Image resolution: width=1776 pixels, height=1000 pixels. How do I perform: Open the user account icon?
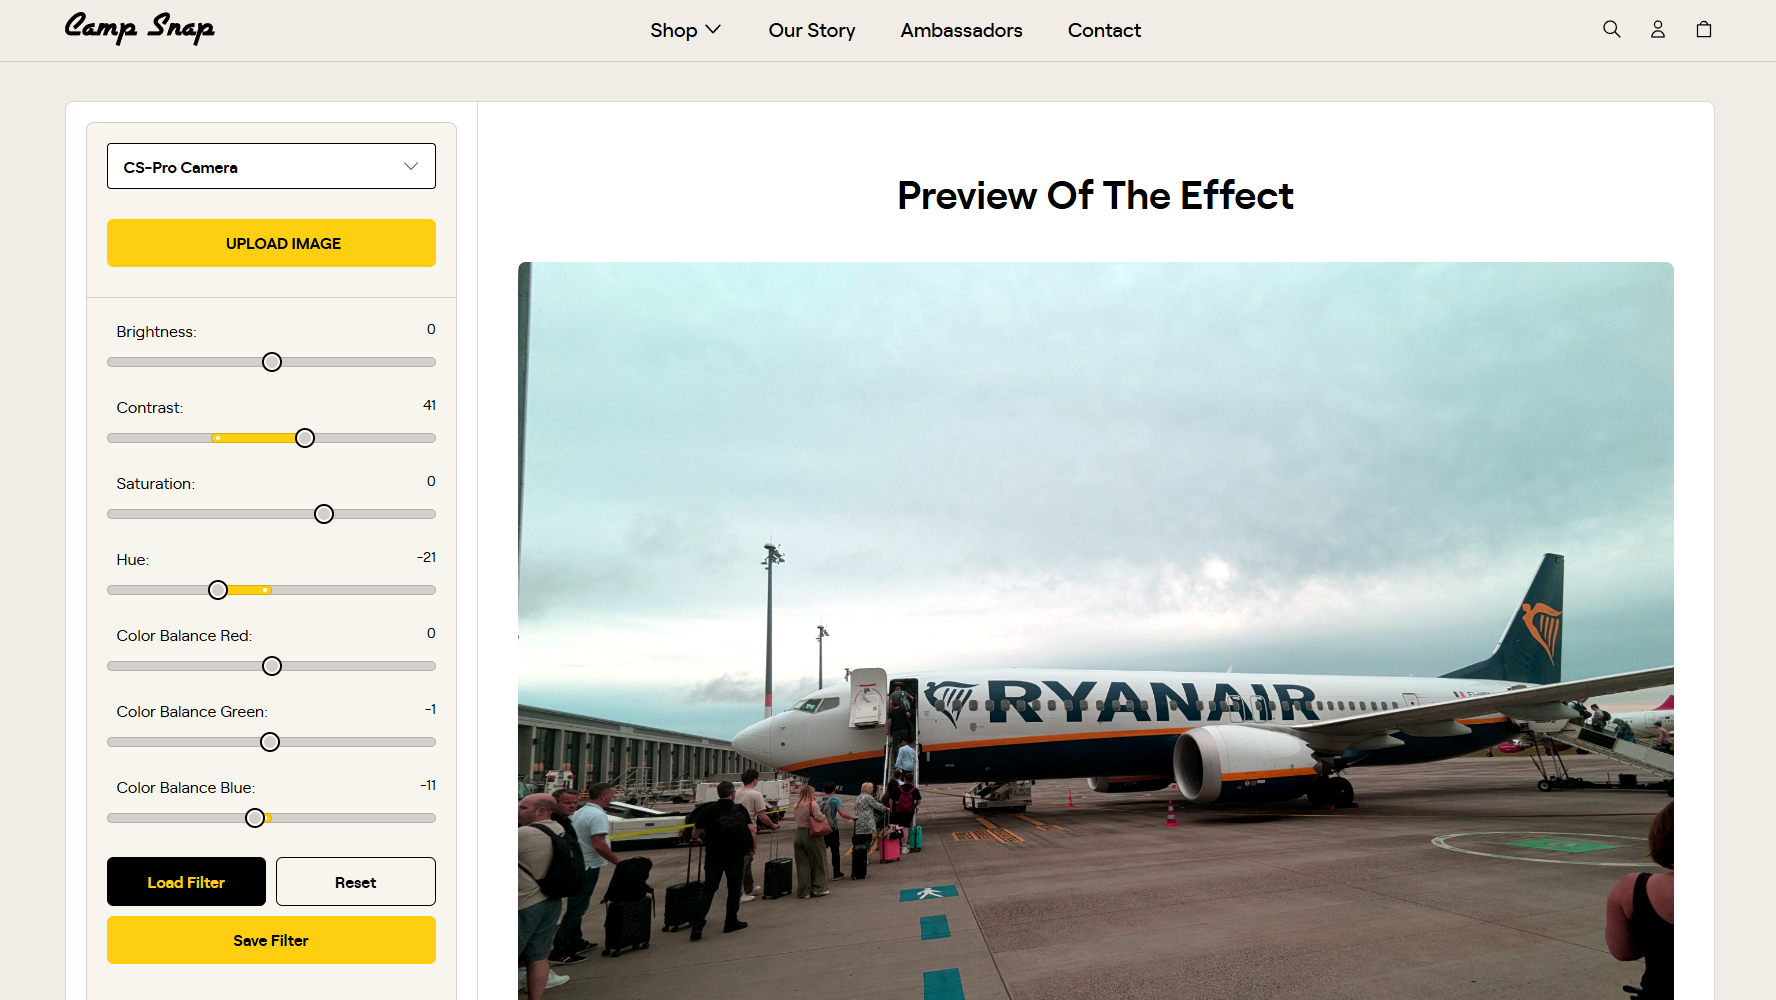click(x=1657, y=29)
